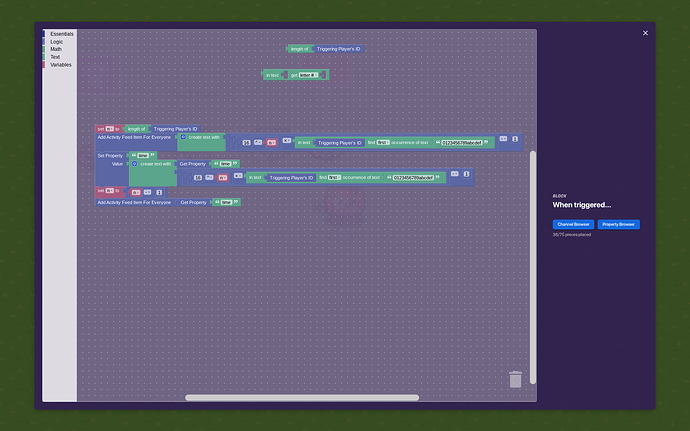Screen dimensions: 690x431
Task: Click 'Get Property' in last activity feed block
Action: click(194, 203)
